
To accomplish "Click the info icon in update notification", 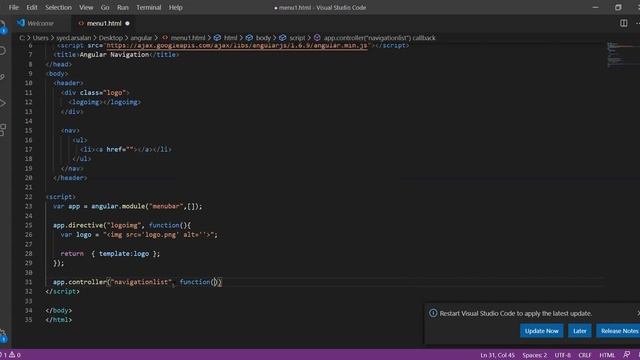I will 433,313.
